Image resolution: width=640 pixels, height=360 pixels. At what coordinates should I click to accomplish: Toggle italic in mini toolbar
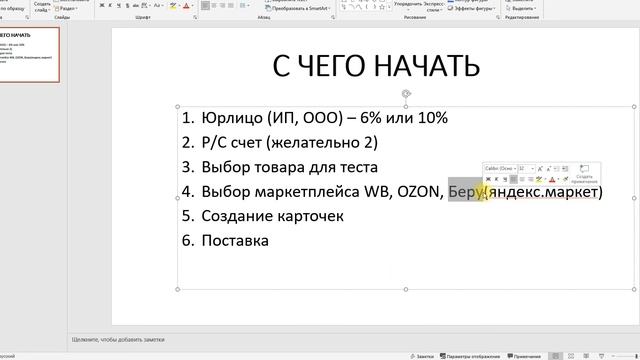click(x=497, y=179)
